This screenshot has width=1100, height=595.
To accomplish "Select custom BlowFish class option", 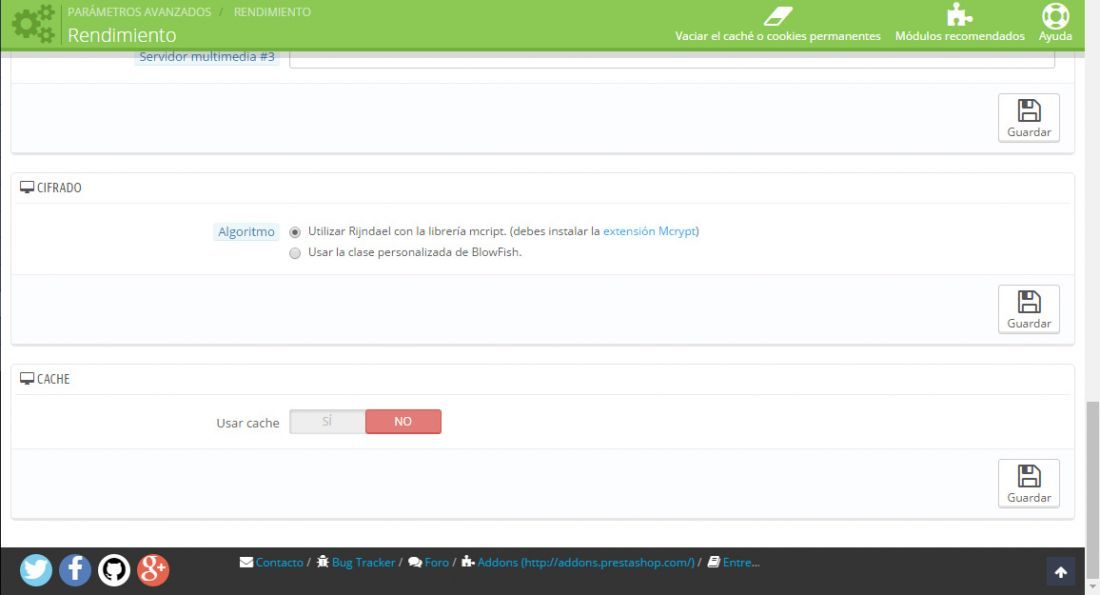I will [295, 253].
